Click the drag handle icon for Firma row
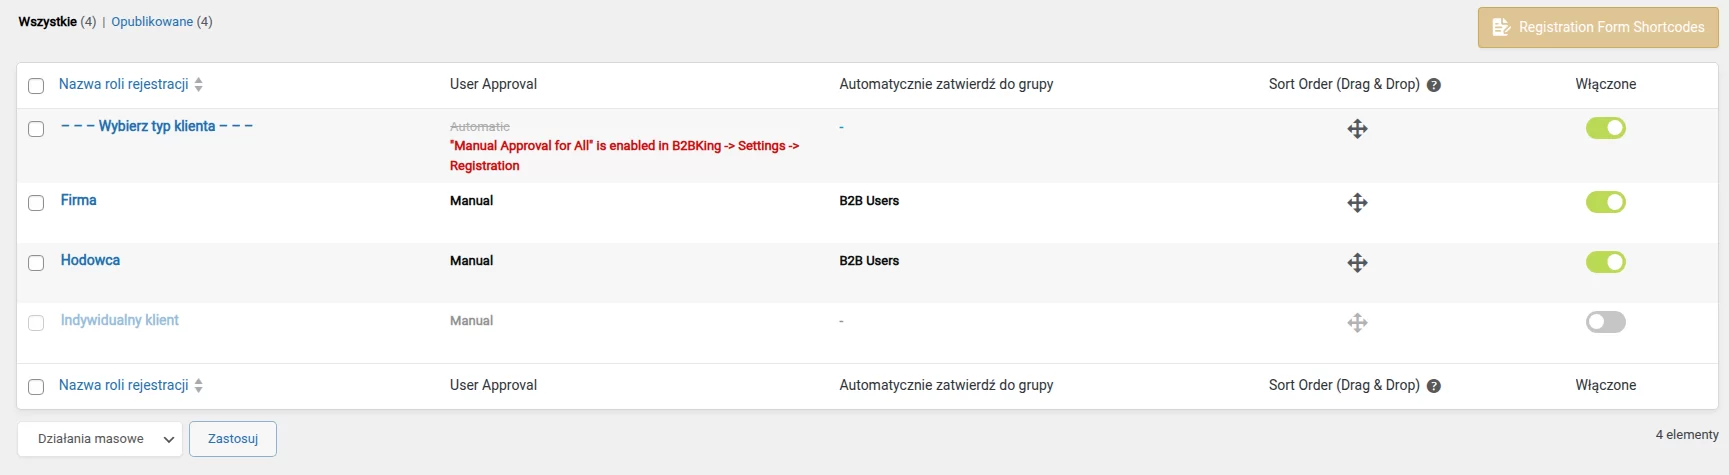 click(x=1357, y=203)
